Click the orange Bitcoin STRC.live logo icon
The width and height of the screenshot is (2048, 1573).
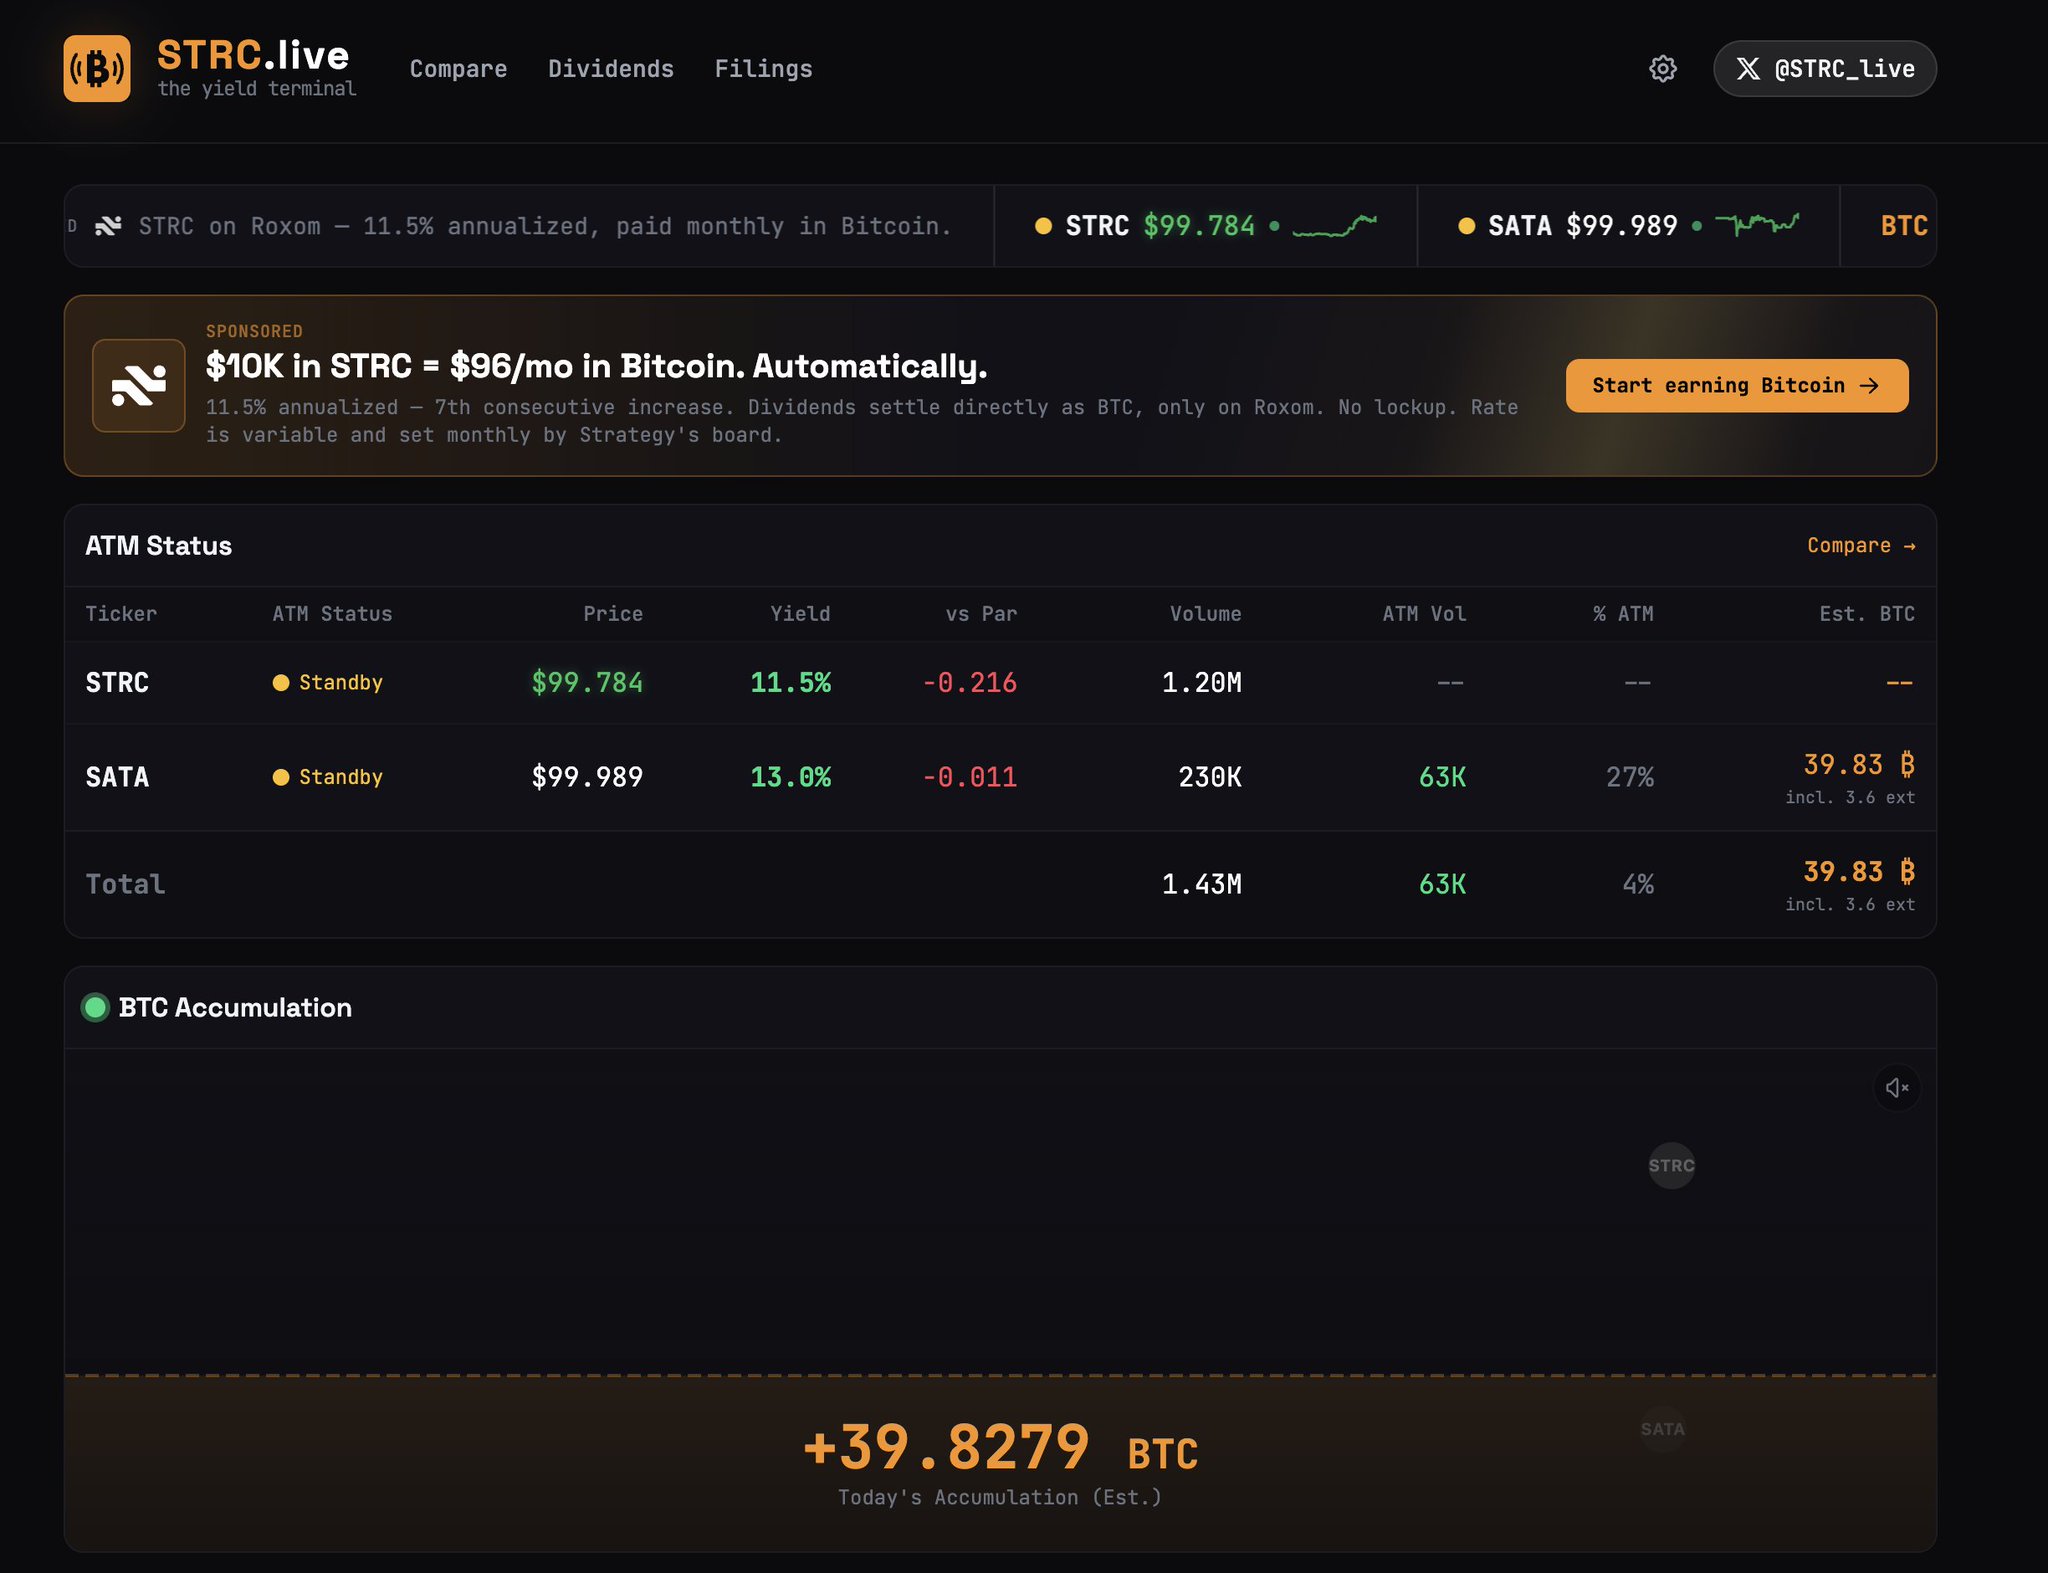(x=97, y=69)
